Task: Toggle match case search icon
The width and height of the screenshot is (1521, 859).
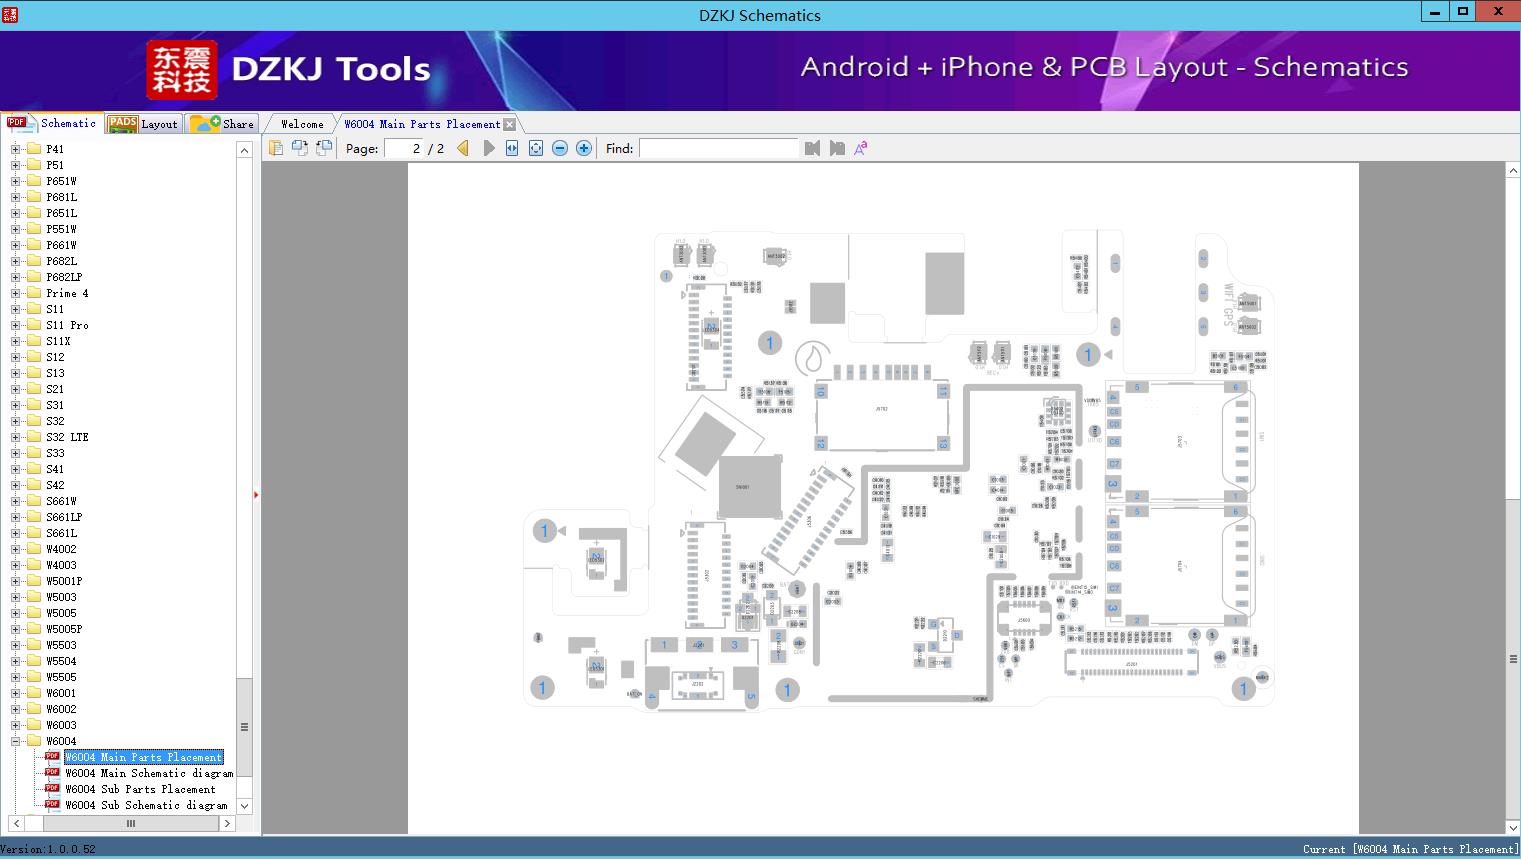Action: (x=860, y=148)
